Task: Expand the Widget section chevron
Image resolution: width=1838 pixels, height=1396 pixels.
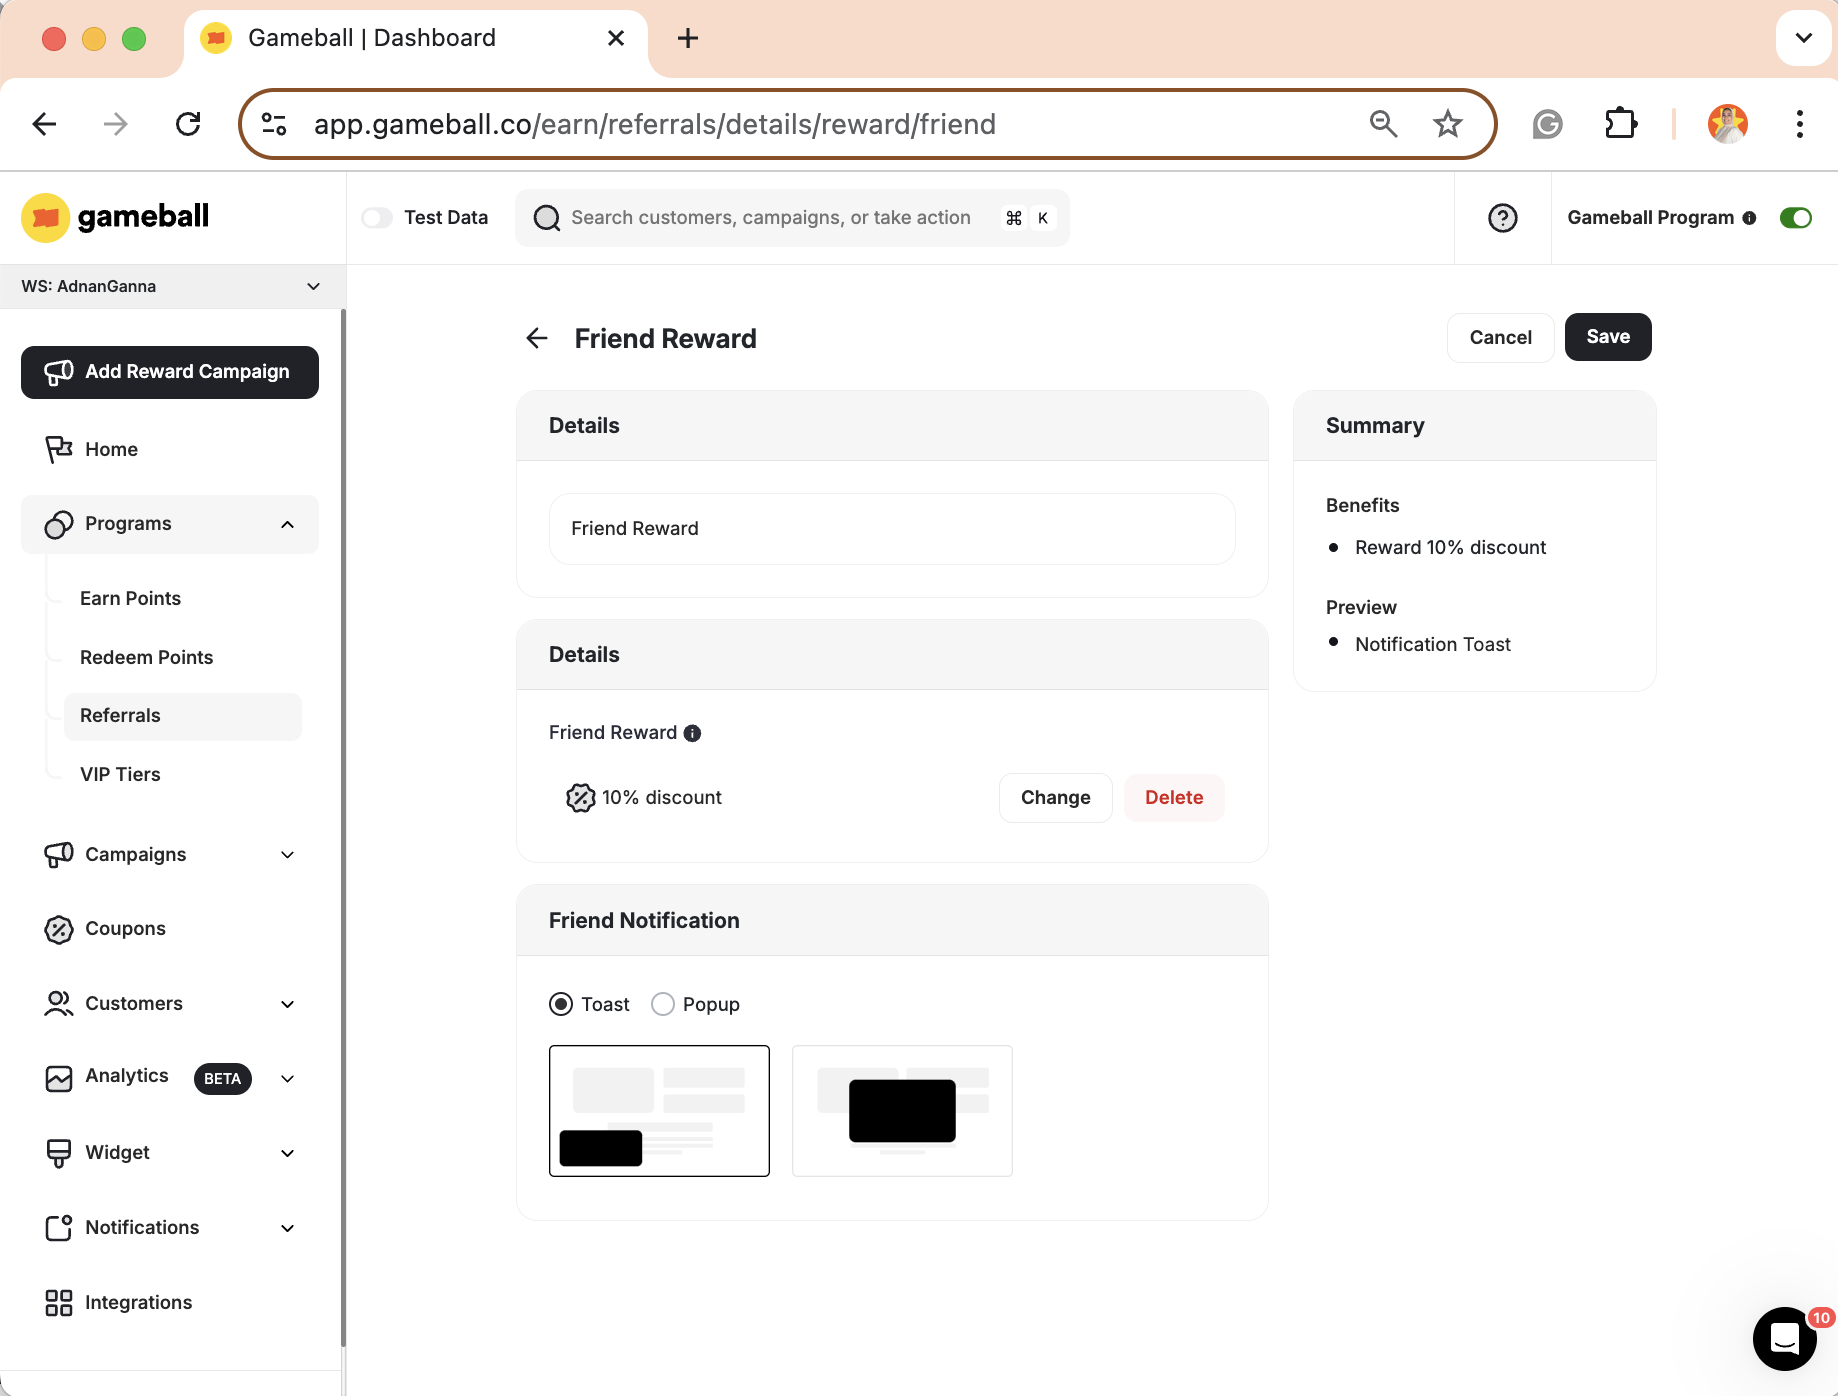Action: point(288,1153)
